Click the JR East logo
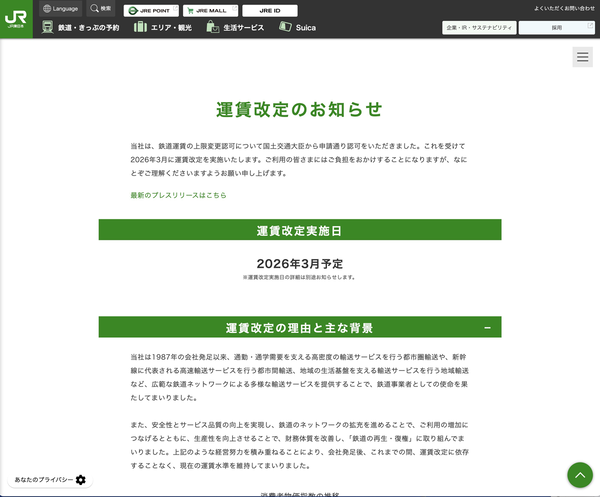 [16, 19]
